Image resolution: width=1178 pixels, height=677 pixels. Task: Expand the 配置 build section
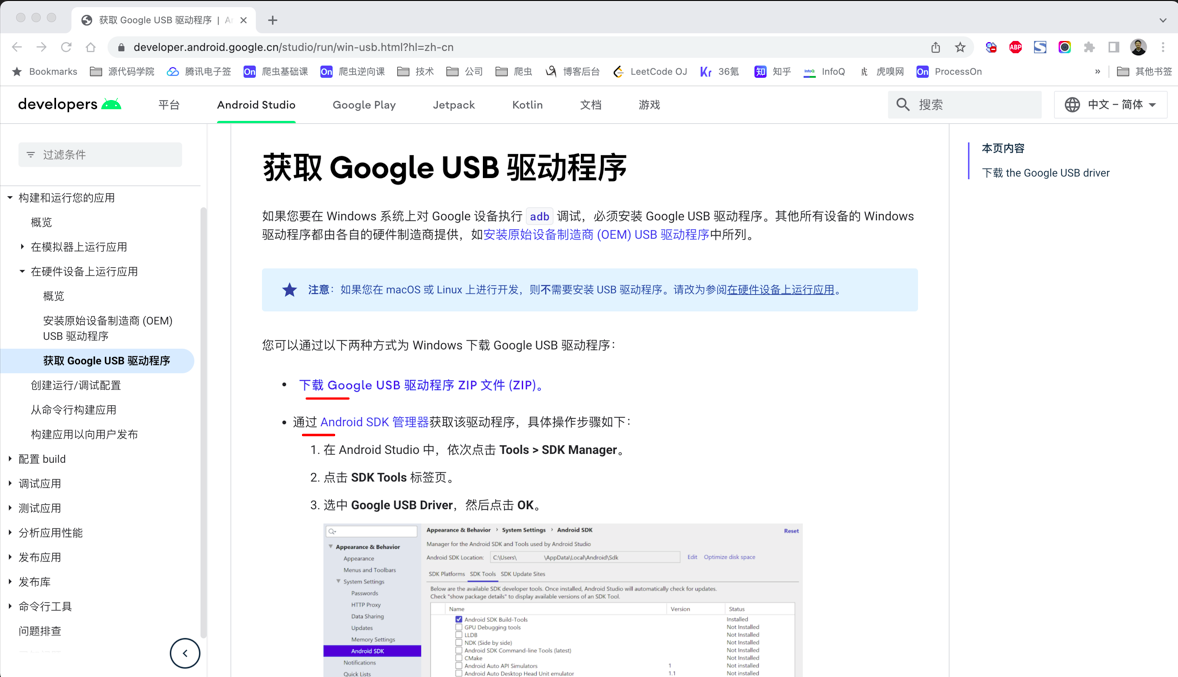(10, 458)
